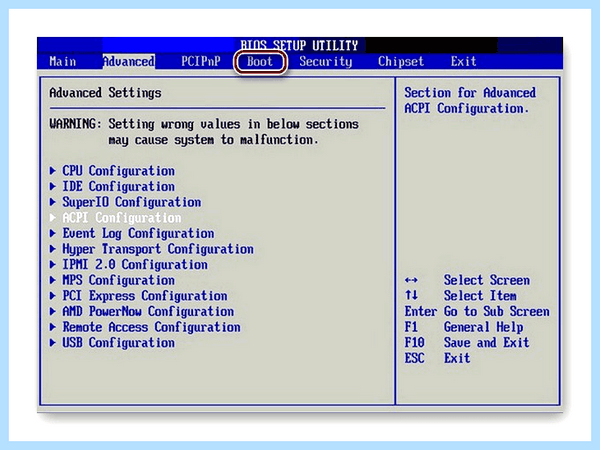Click the "Advanced Settings" heading

coord(105,93)
